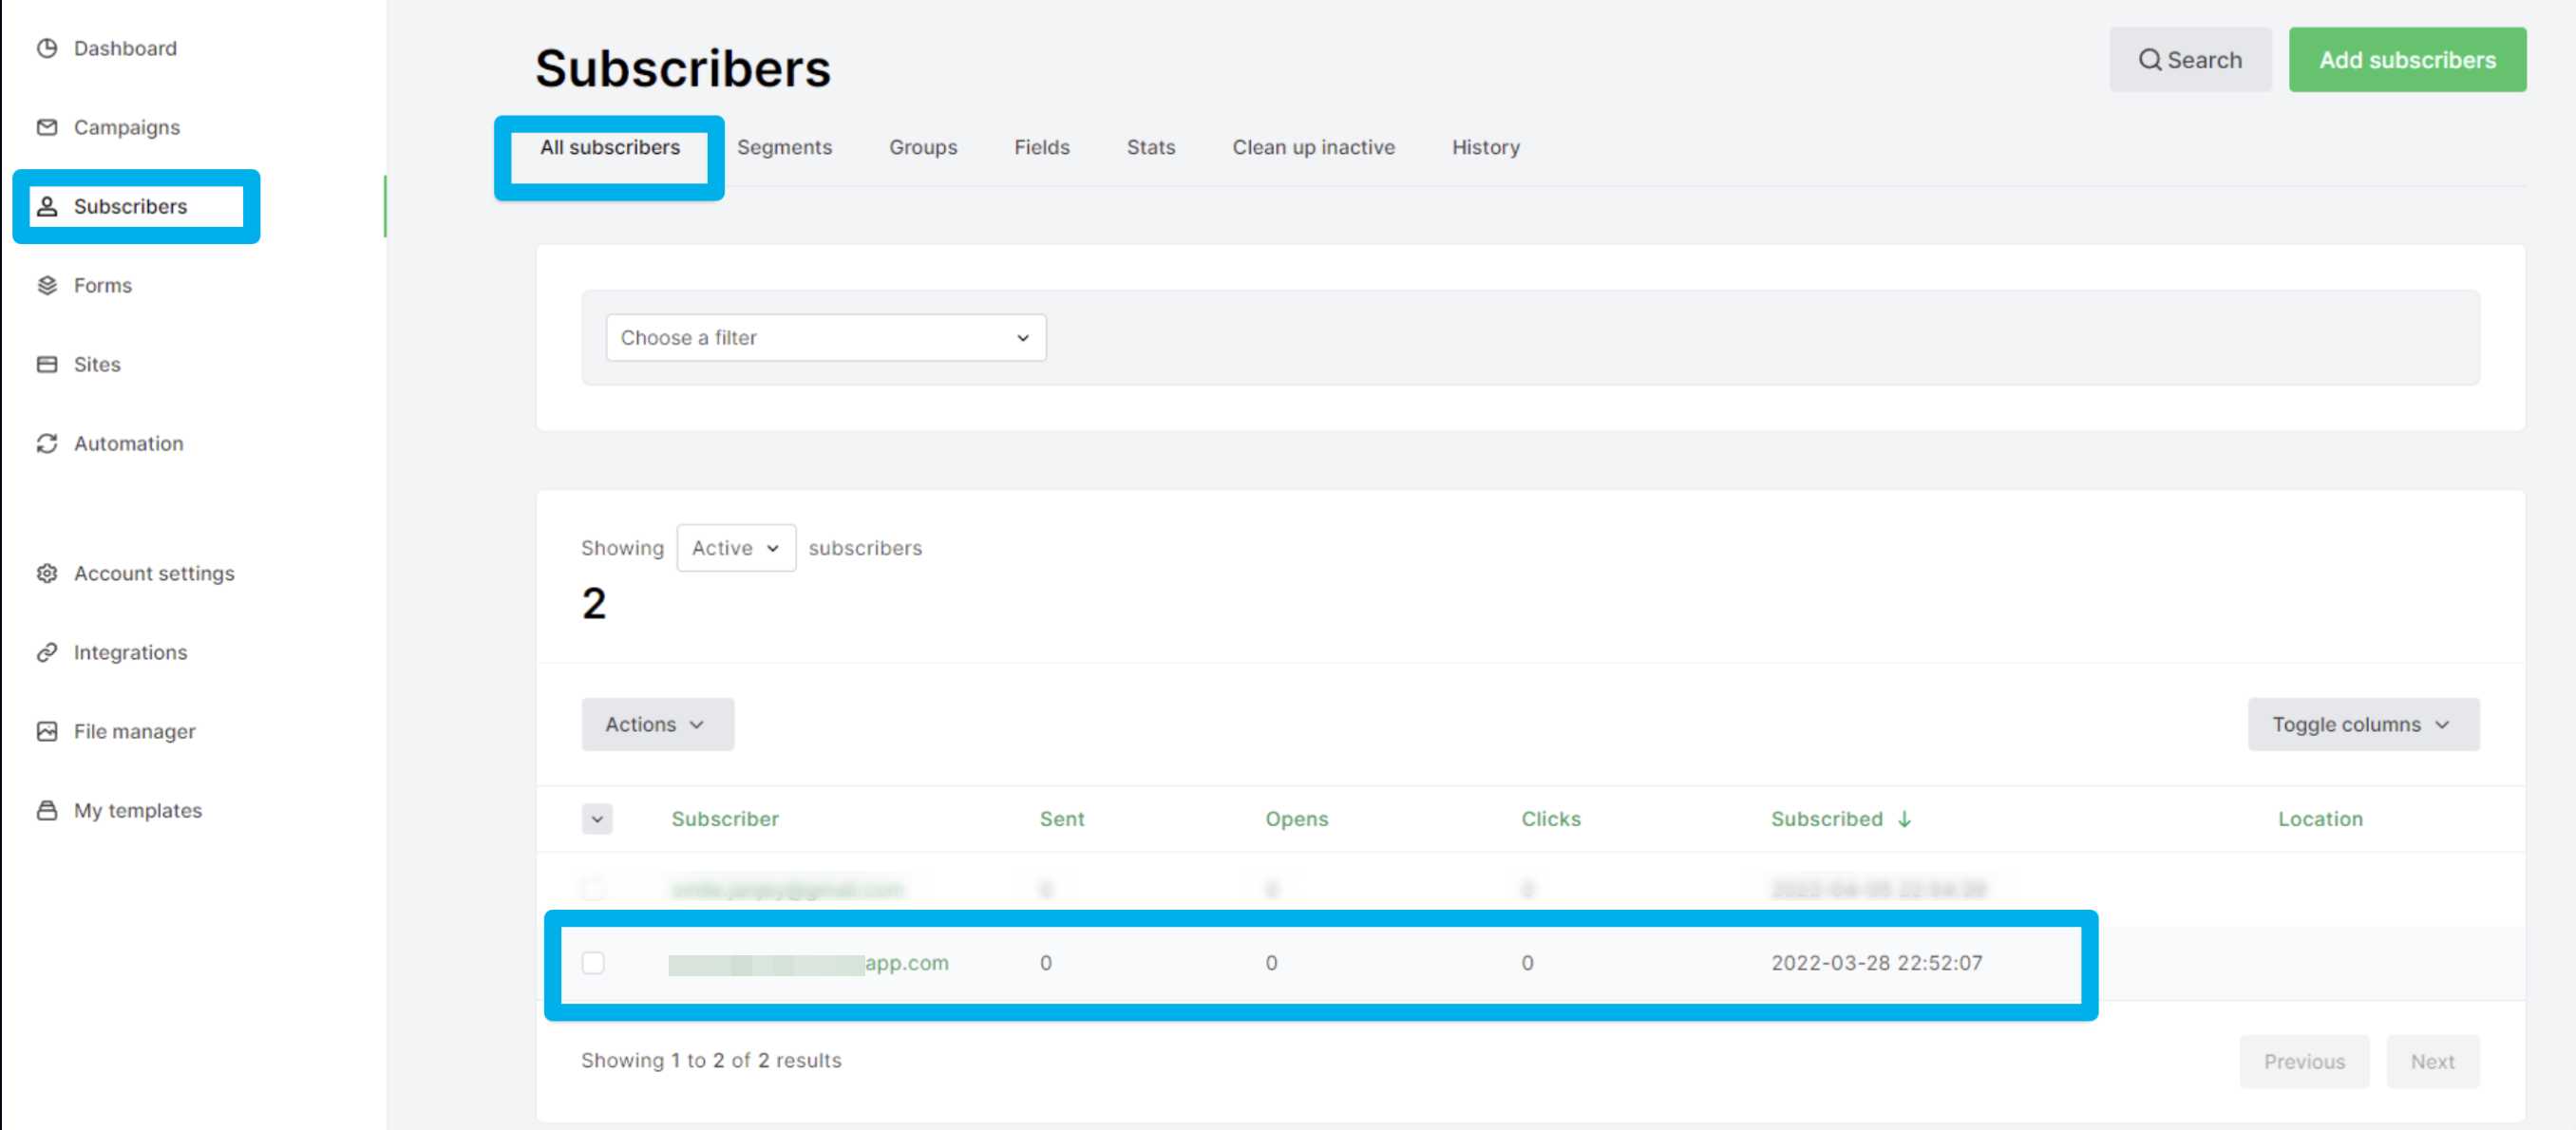Click the Dashboard clock icon in sidebar
This screenshot has width=2576, height=1130.
point(47,48)
